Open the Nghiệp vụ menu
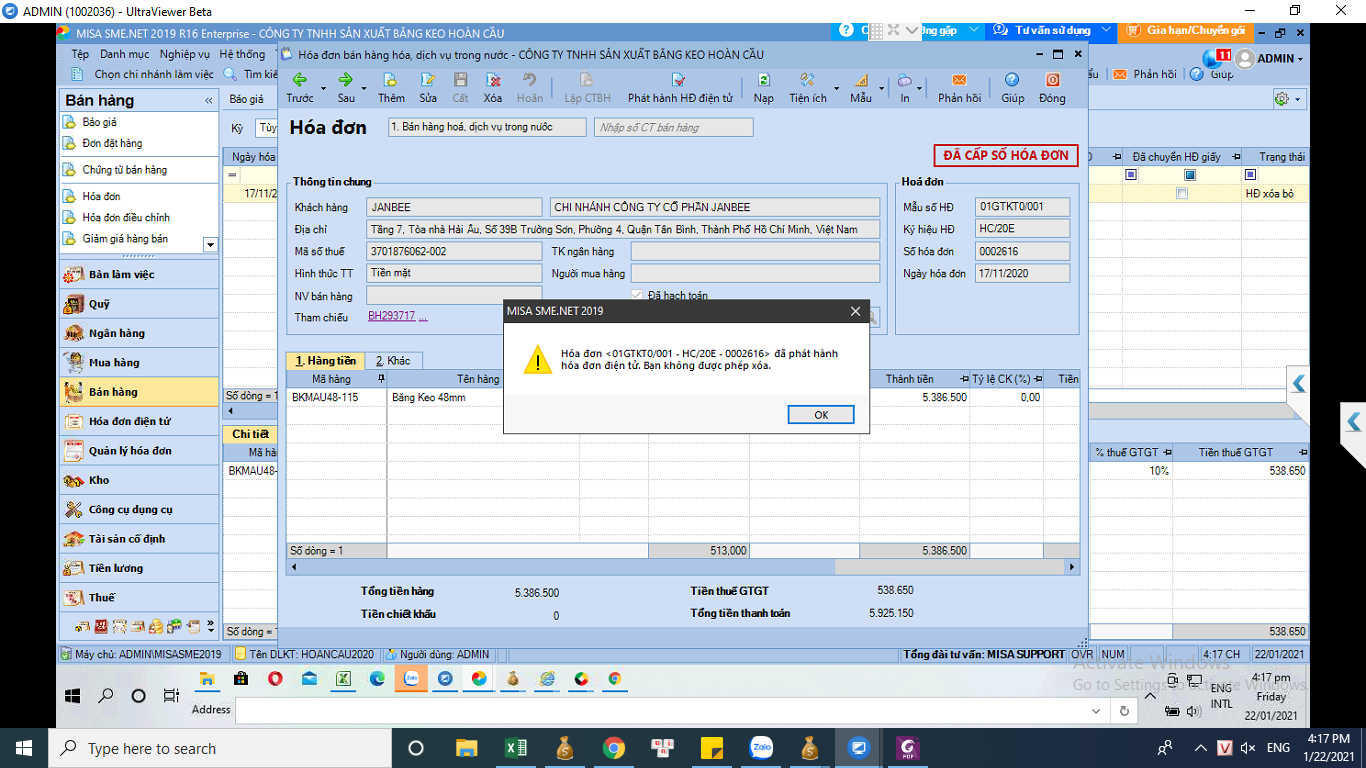The height and width of the screenshot is (768, 1366). point(185,54)
